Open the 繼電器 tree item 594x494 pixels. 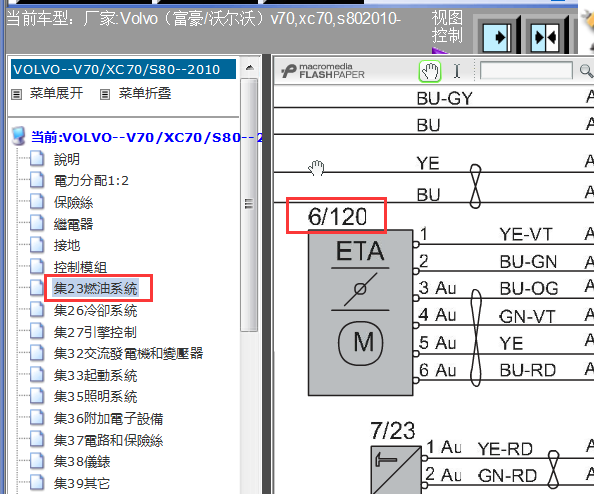tap(73, 224)
